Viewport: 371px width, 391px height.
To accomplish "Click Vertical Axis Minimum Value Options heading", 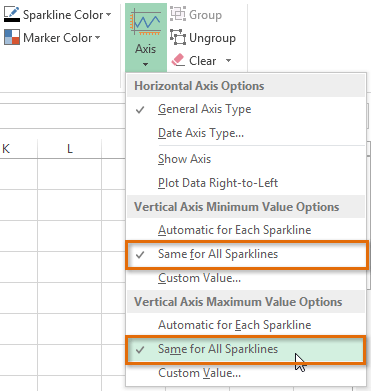I will click(x=237, y=207).
